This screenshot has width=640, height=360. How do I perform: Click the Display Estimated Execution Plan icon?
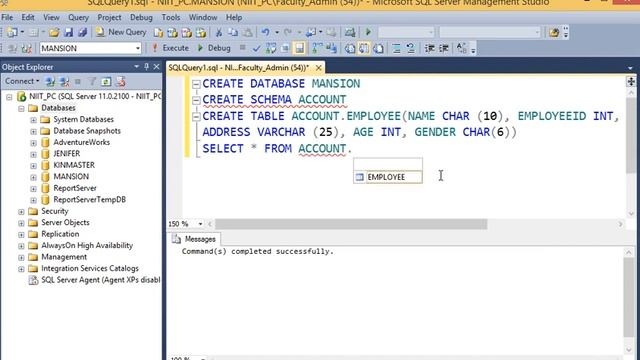271,49
